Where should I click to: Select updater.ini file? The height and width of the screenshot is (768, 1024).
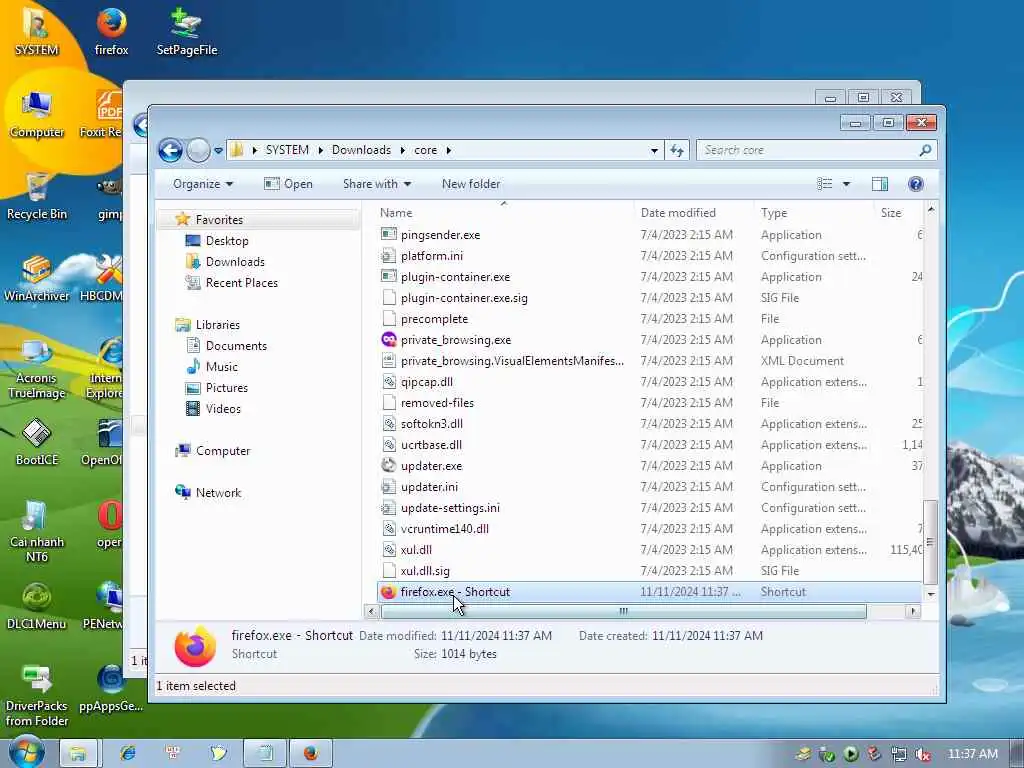click(x=429, y=487)
